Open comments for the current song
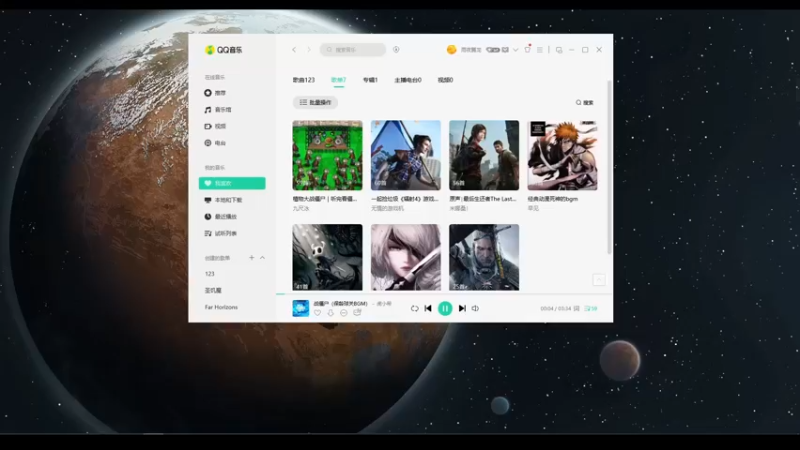The image size is (800, 450). (357, 312)
